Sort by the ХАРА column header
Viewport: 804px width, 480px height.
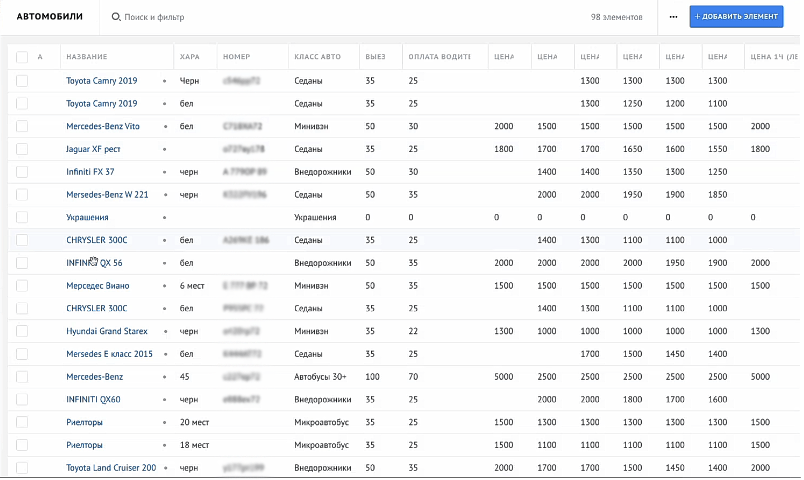click(x=190, y=57)
